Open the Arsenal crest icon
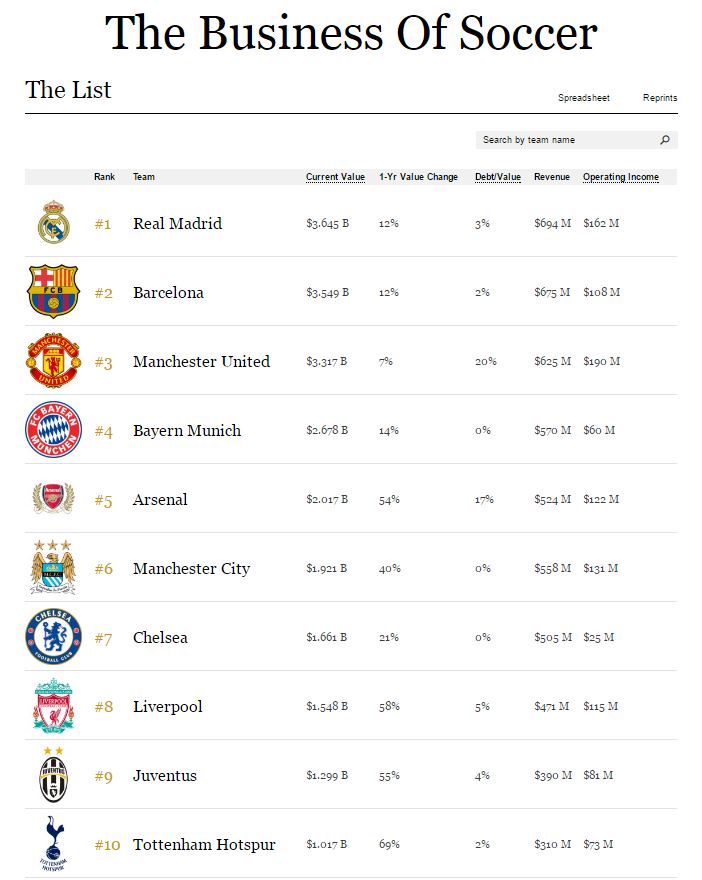The height and width of the screenshot is (880, 702). [x=53, y=499]
